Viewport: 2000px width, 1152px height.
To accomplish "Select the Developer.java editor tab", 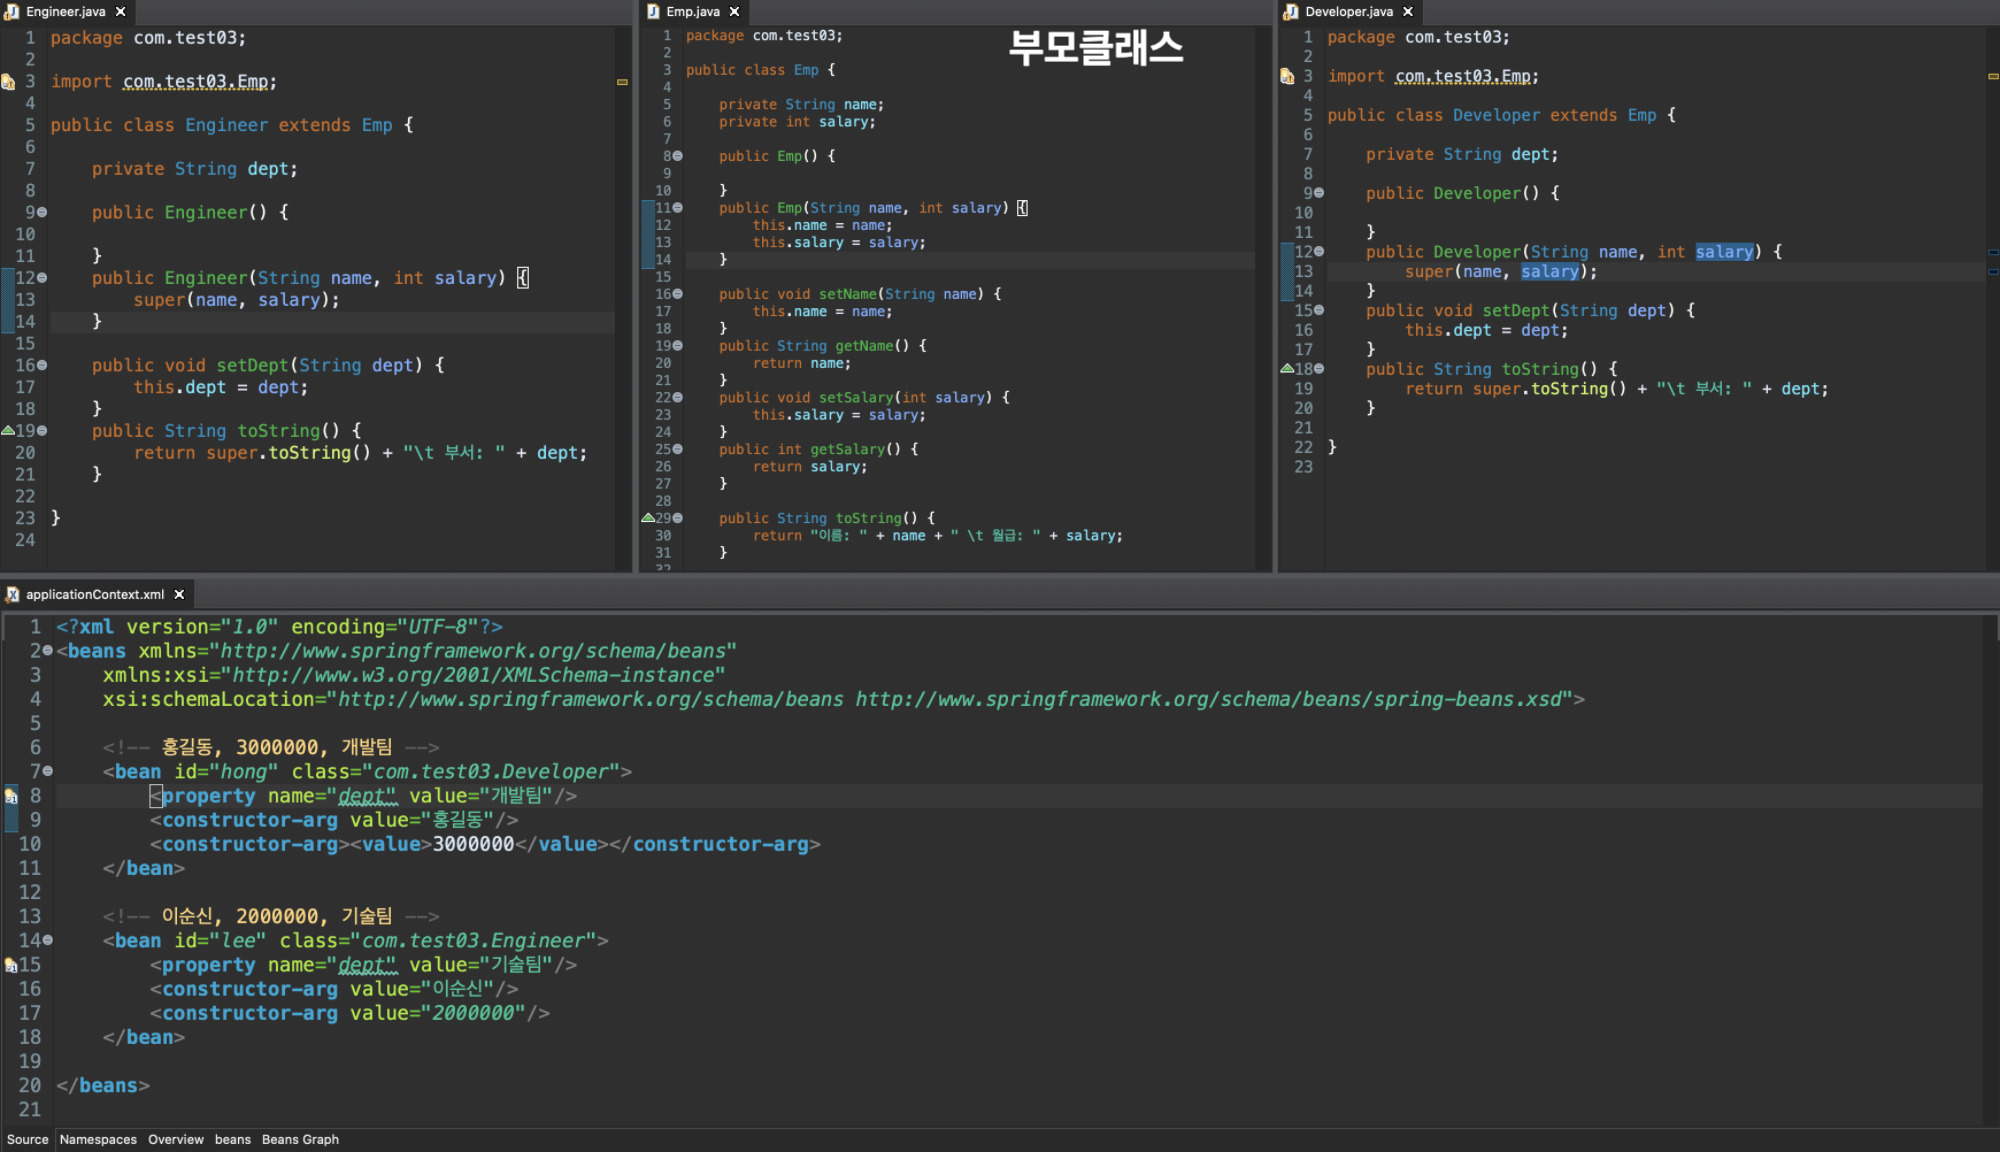I will [x=1348, y=12].
